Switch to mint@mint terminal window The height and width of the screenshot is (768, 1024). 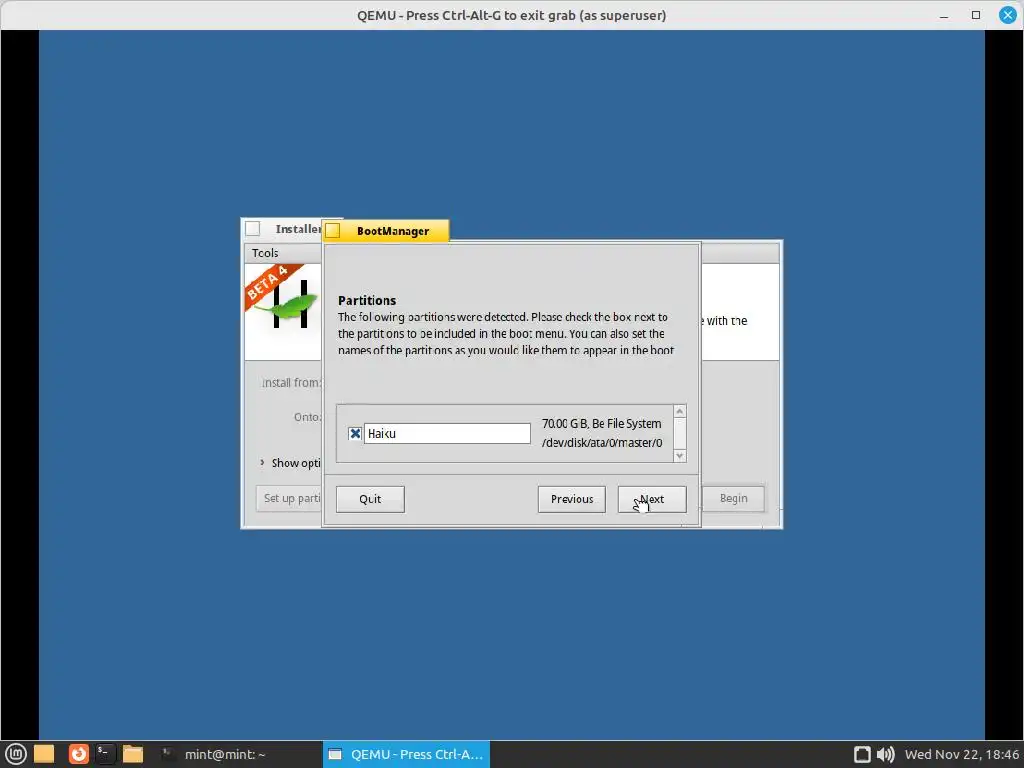(216, 754)
